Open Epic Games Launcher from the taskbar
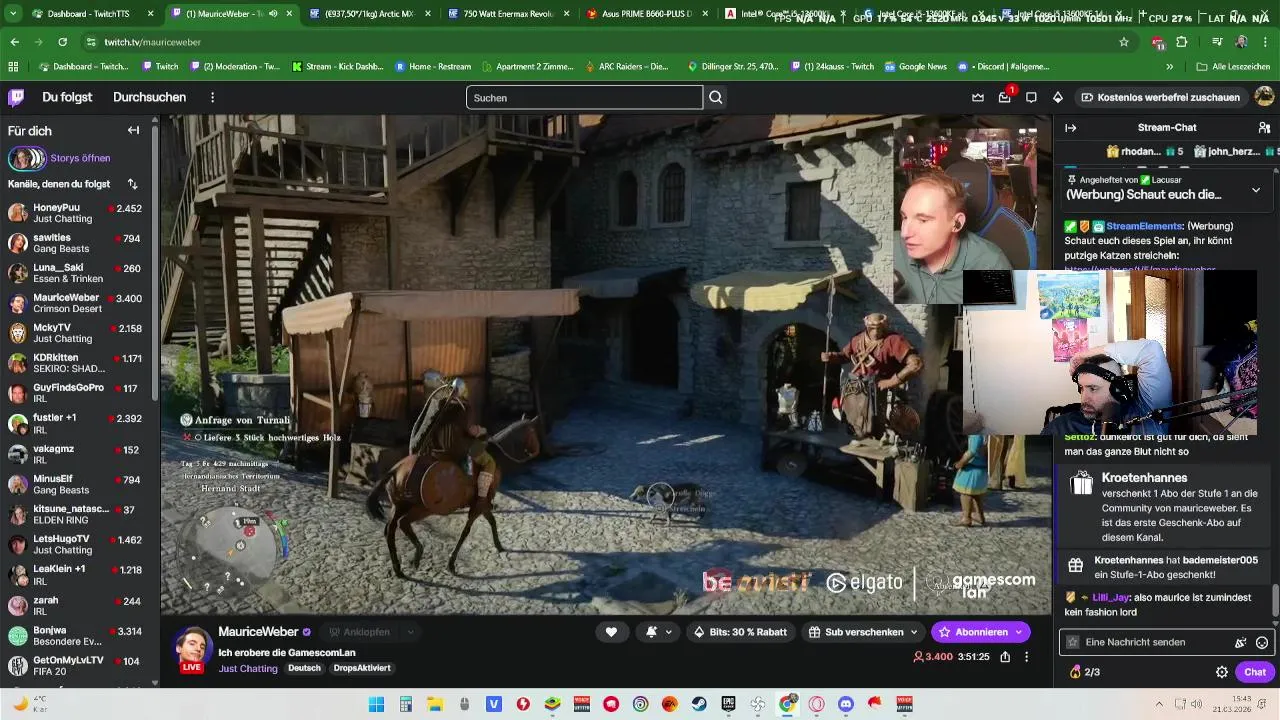The width and height of the screenshot is (1280, 720). click(728, 704)
